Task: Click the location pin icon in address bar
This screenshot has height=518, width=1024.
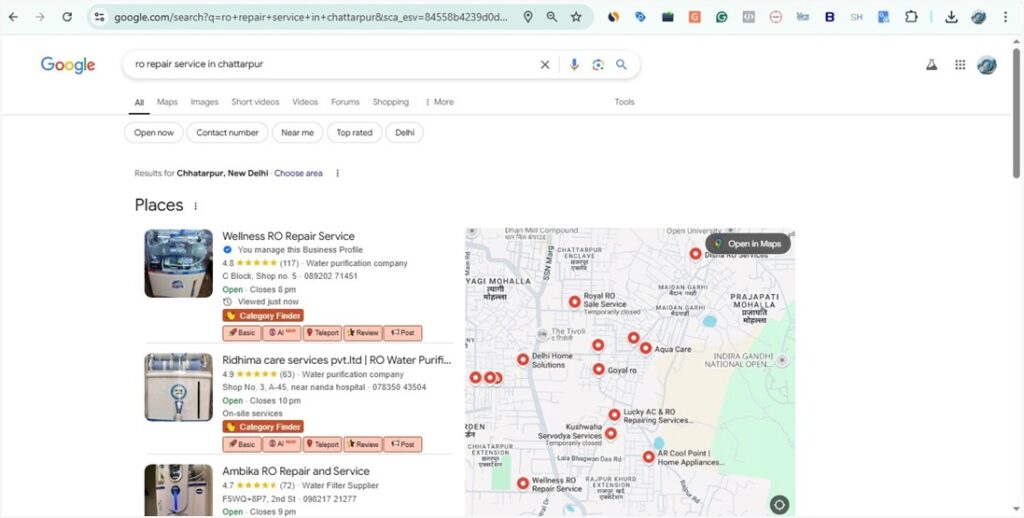Action: pos(528,17)
